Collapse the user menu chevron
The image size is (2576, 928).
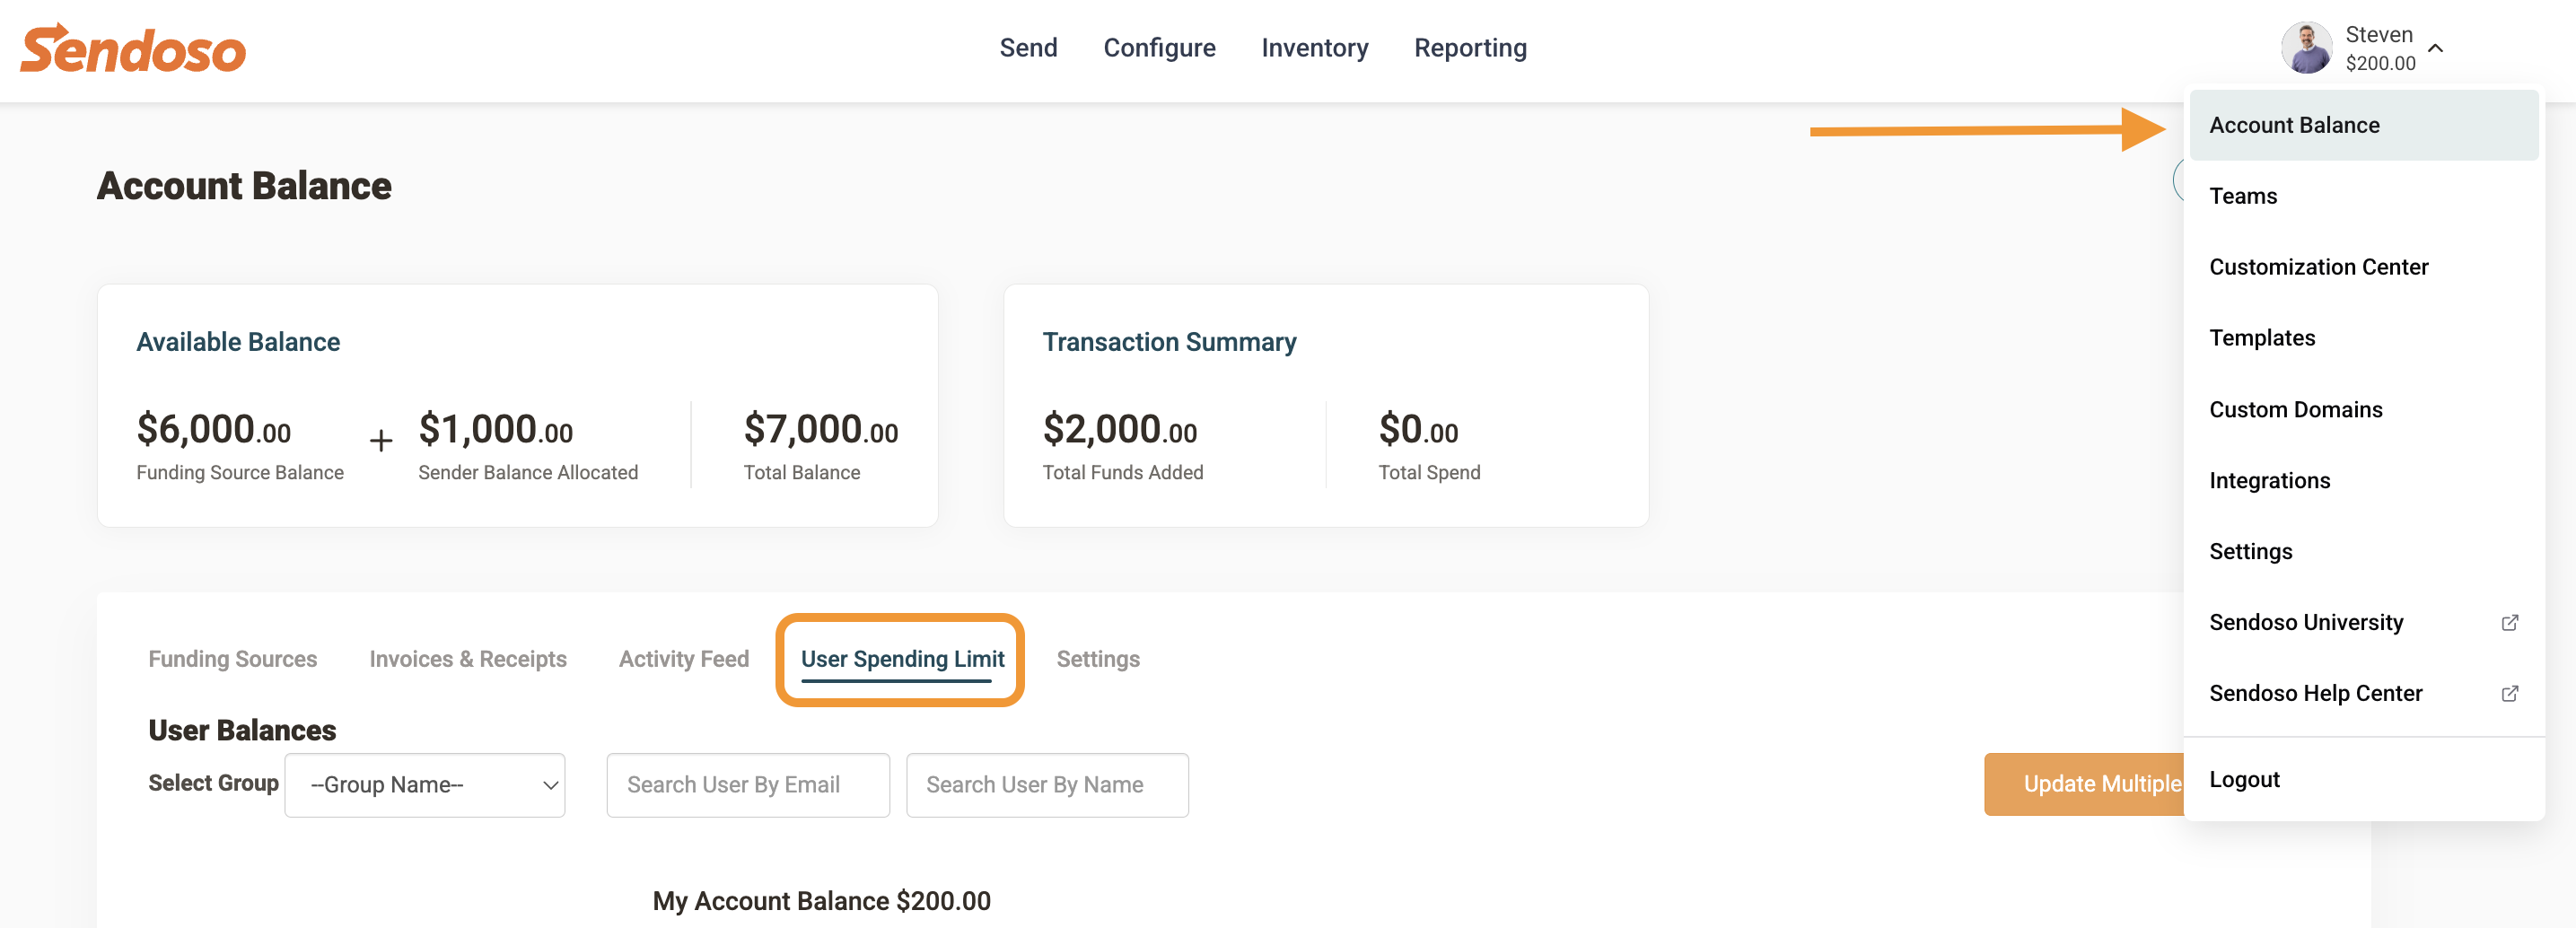pyautogui.click(x=2436, y=48)
